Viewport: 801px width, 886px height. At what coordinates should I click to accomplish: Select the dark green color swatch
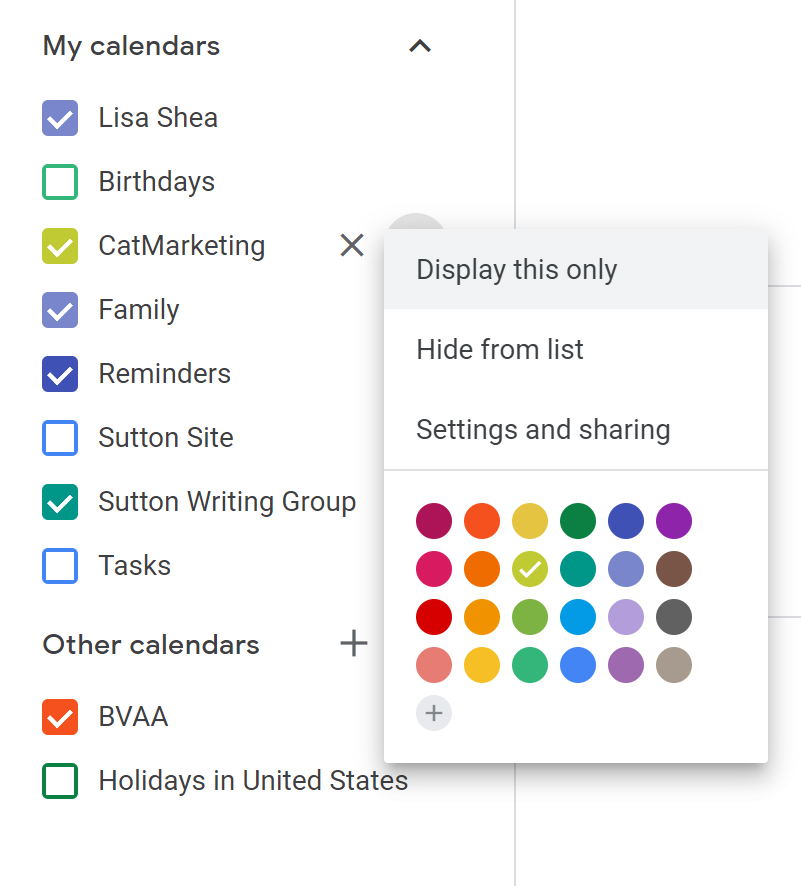click(578, 521)
